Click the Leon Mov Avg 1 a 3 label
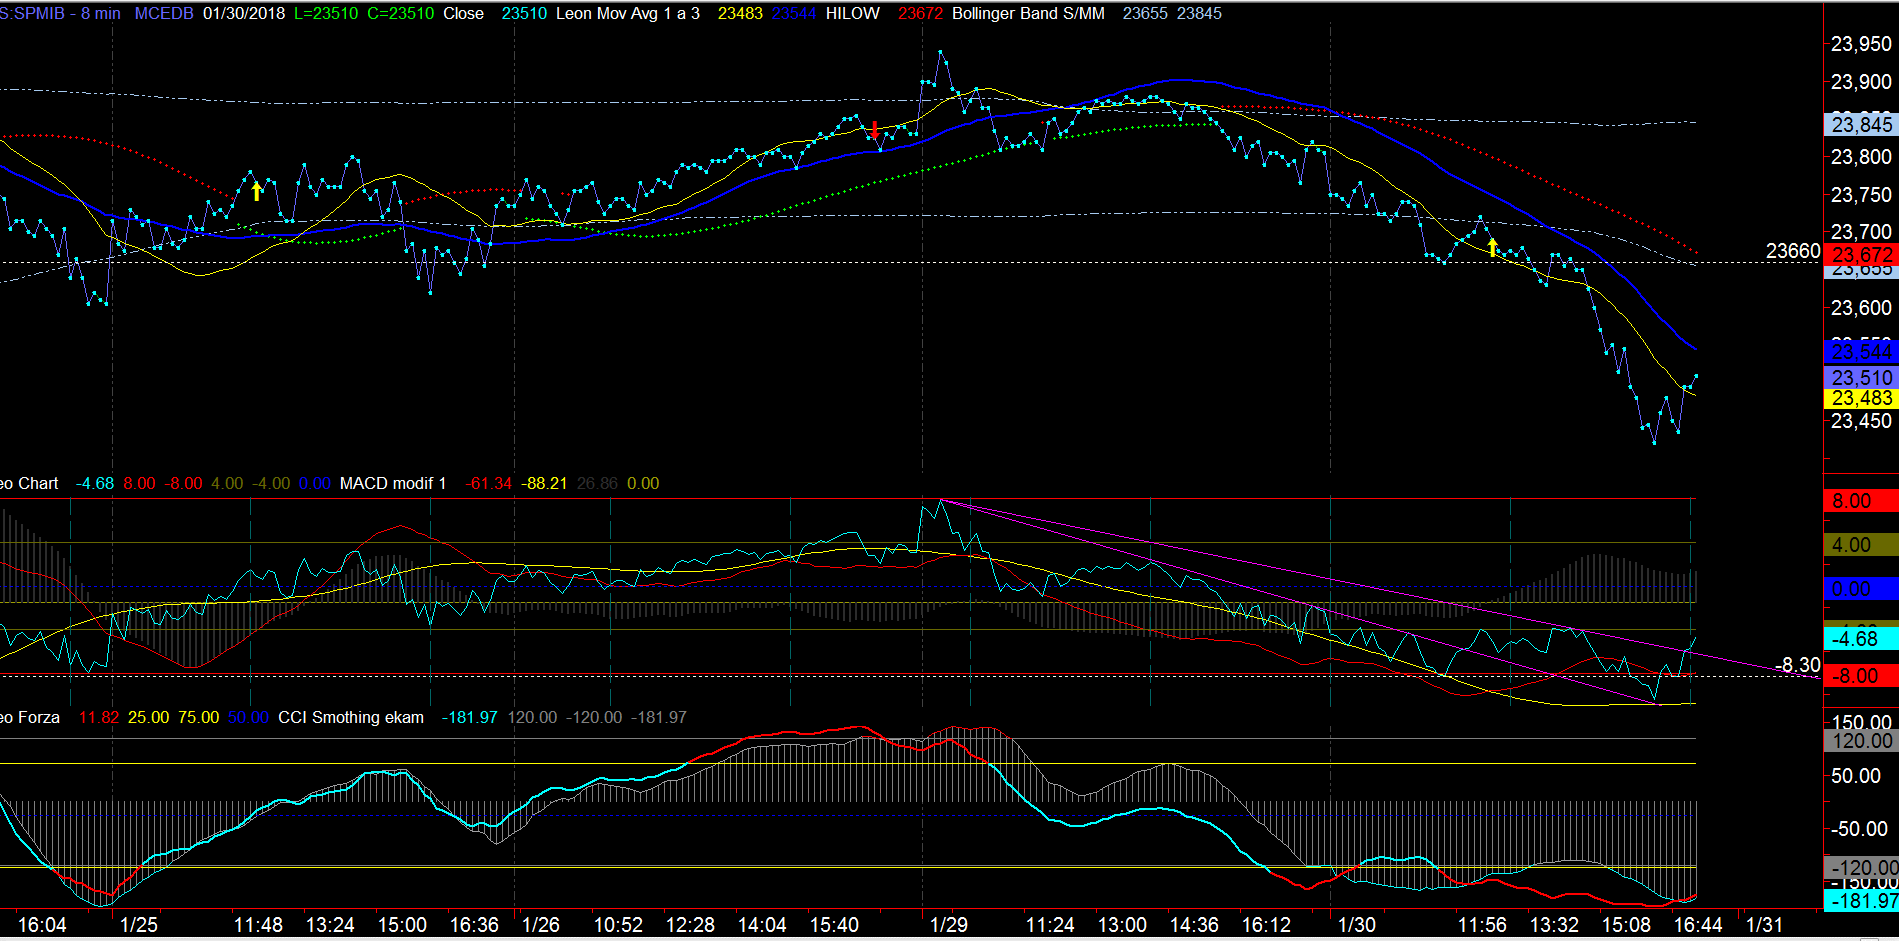Image resolution: width=1899 pixels, height=941 pixels. [627, 14]
